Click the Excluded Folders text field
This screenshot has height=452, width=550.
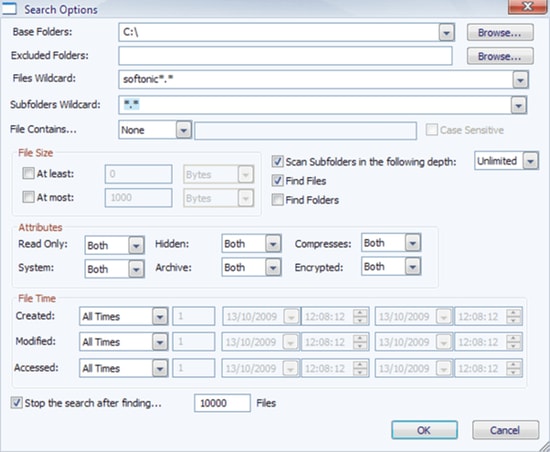tap(285, 56)
